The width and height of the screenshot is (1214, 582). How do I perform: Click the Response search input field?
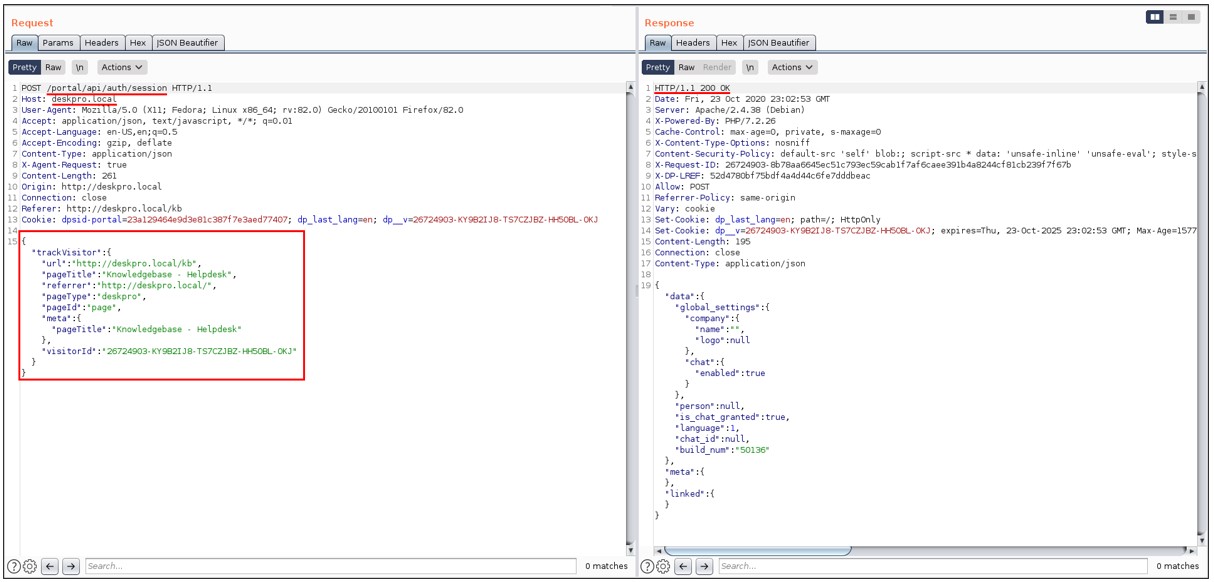932,566
